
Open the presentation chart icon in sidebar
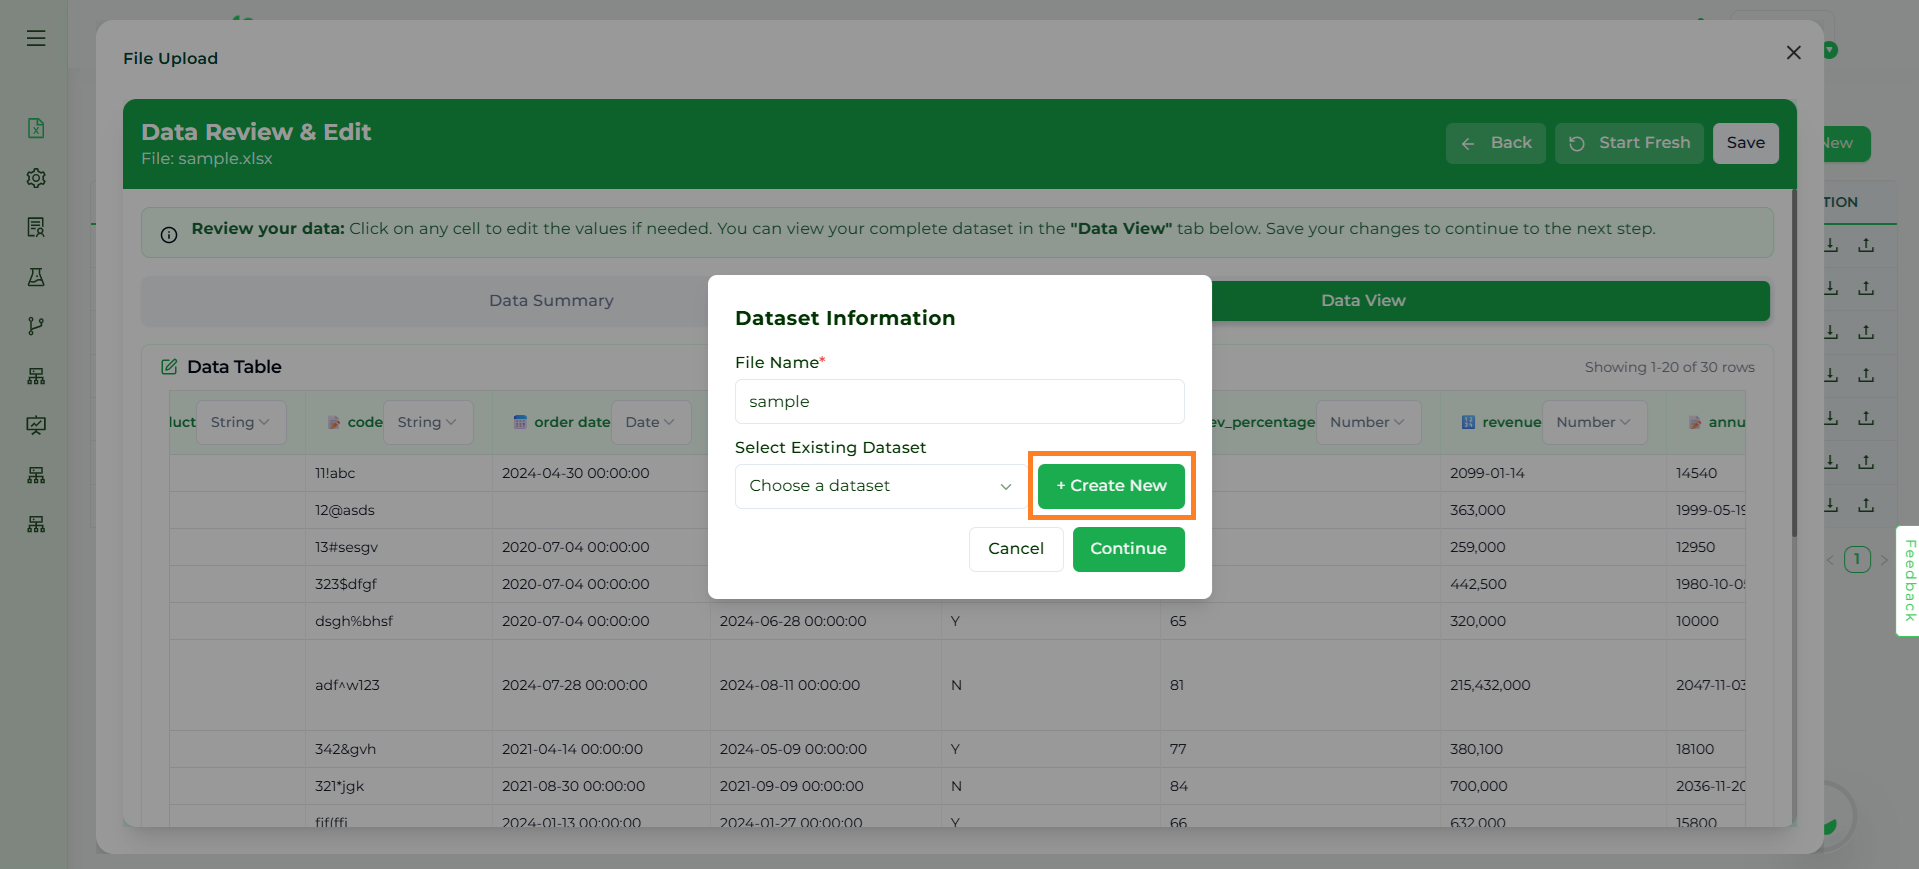click(x=36, y=425)
